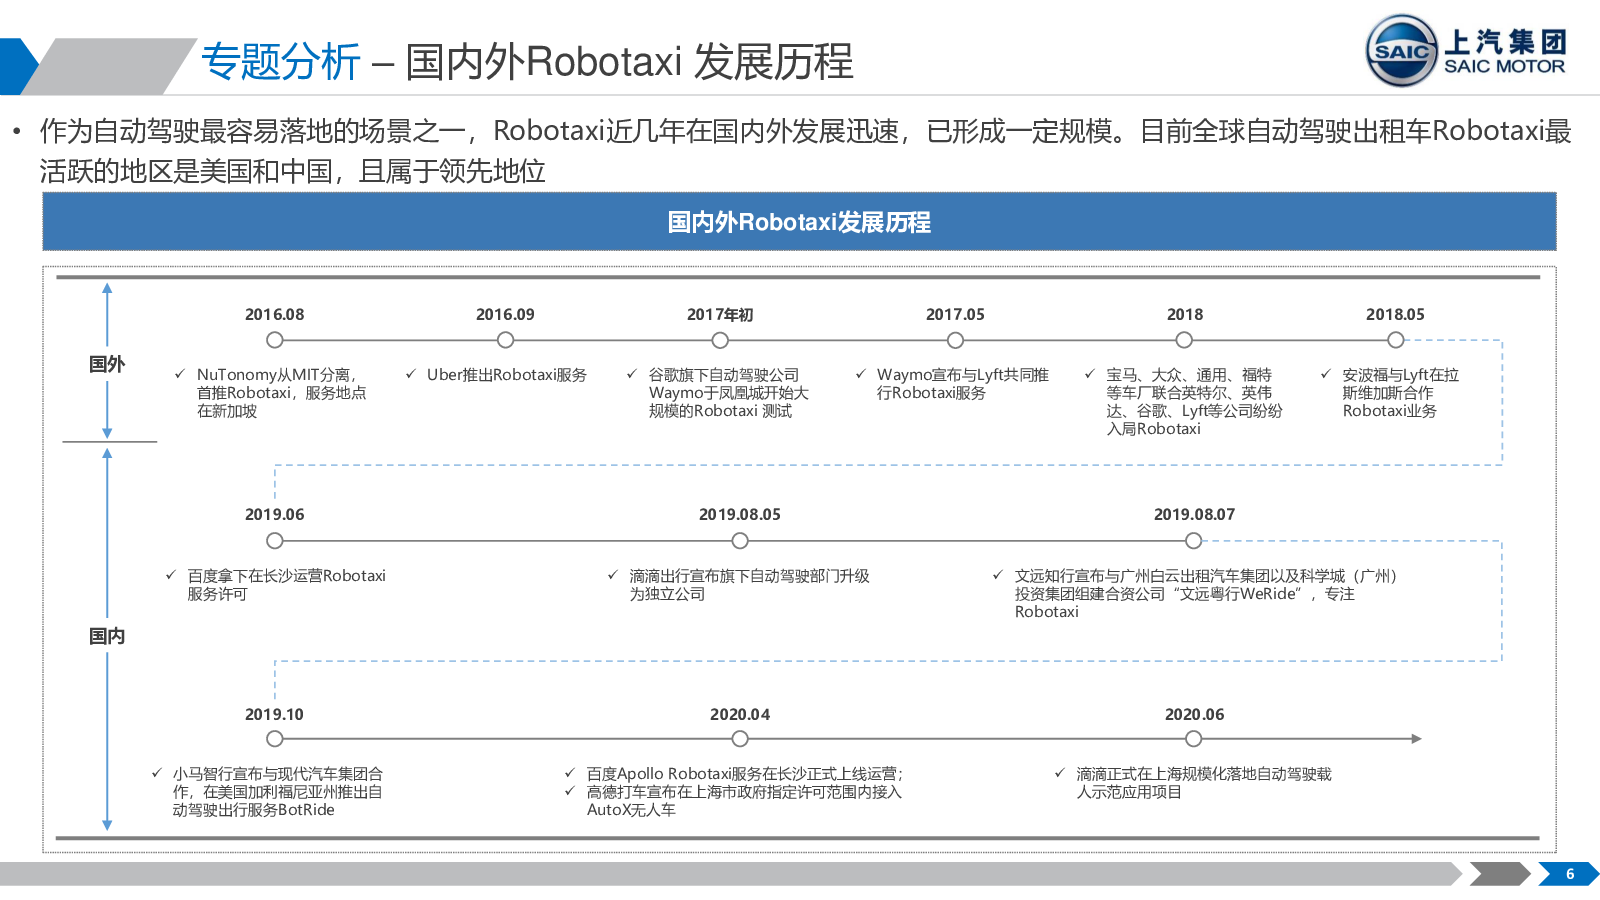Click the checkmark beside 安波福与Lyft entry
Viewport: 1600px width, 900px height.
(1326, 374)
